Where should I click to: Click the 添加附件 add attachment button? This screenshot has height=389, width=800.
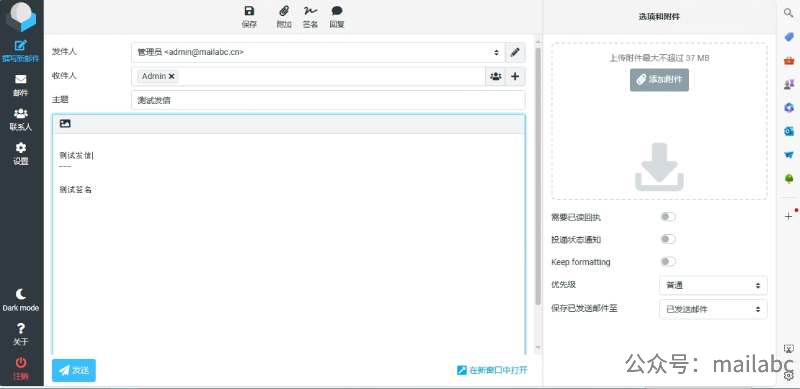click(x=659, y=80)
